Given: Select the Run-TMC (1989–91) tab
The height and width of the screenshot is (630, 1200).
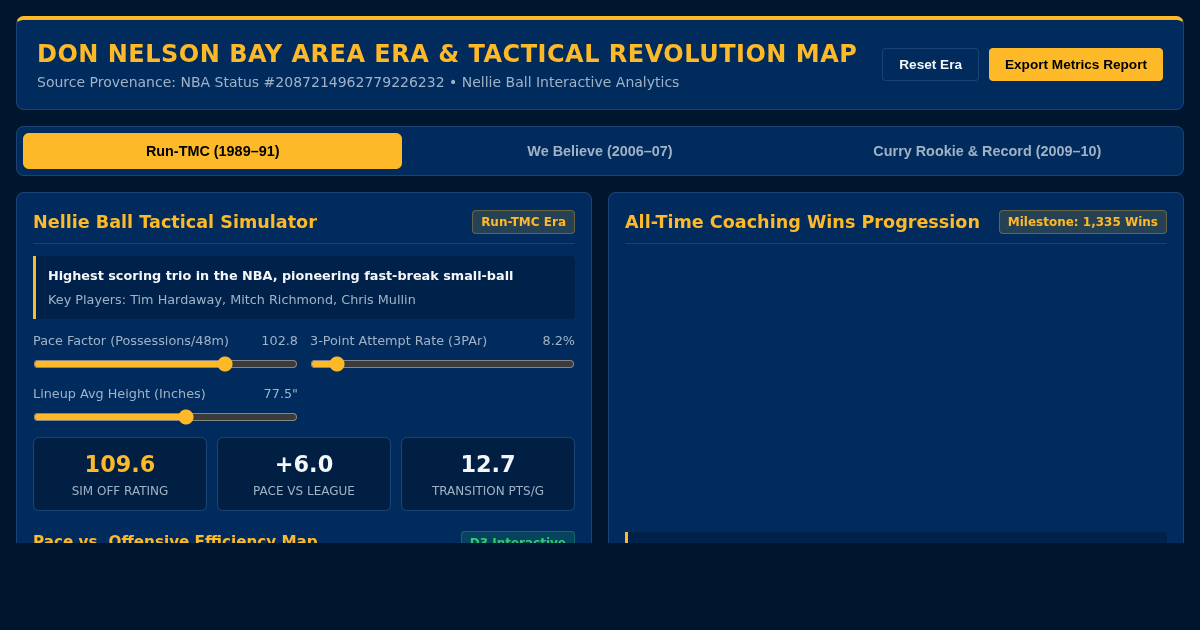Looking at the screenshot, I should click(x=212, y=151).
